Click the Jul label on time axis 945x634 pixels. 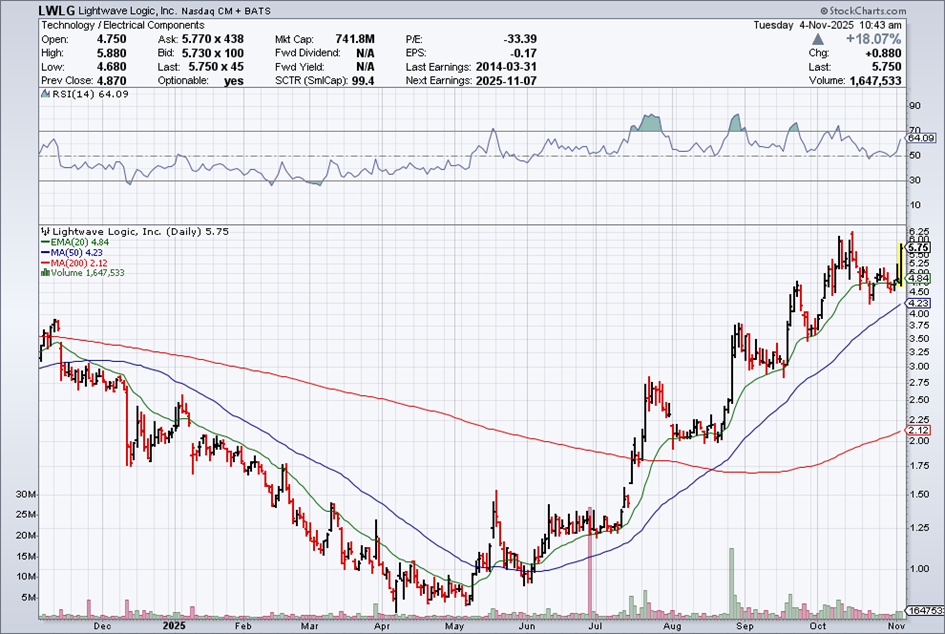click(595, 626)
